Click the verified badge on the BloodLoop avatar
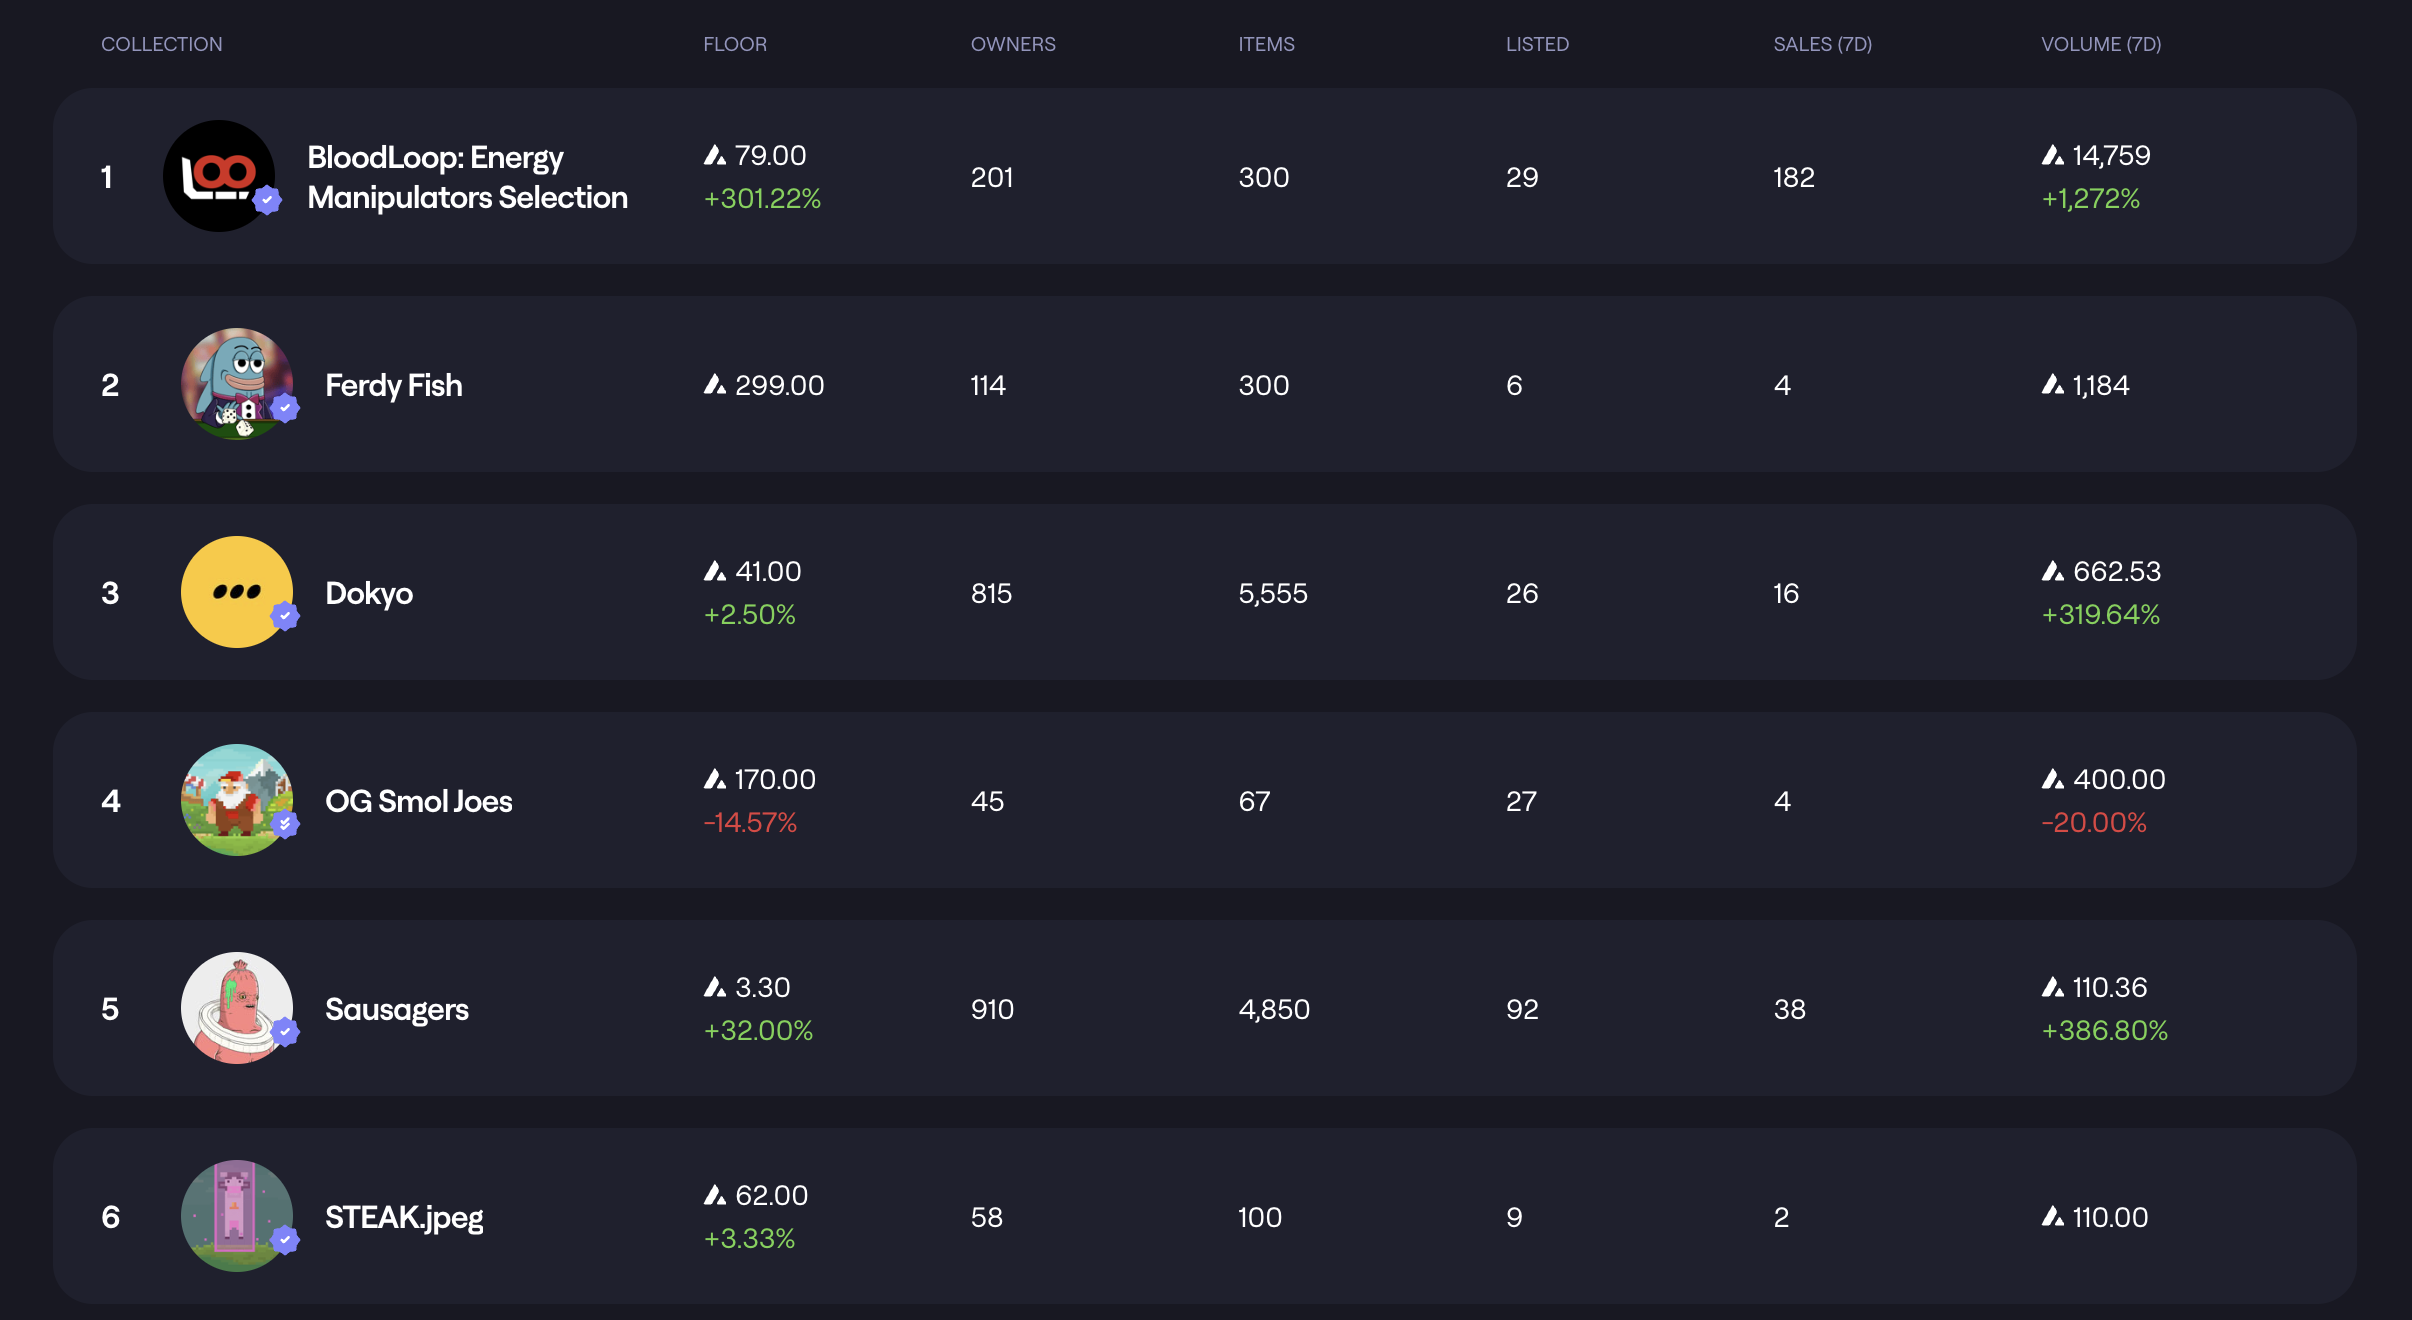Screen dimensions: 2412x1320 point(267,200)
